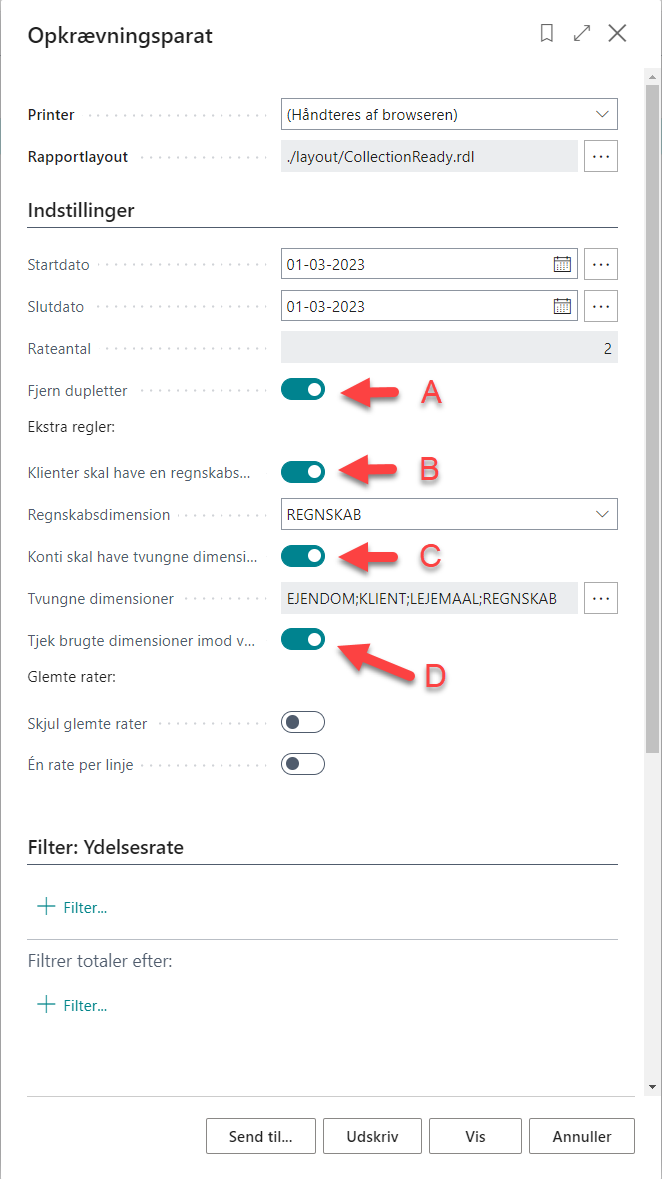Open the Printer dropdown list
This screenshot has height=1179, width=662.
449,114
